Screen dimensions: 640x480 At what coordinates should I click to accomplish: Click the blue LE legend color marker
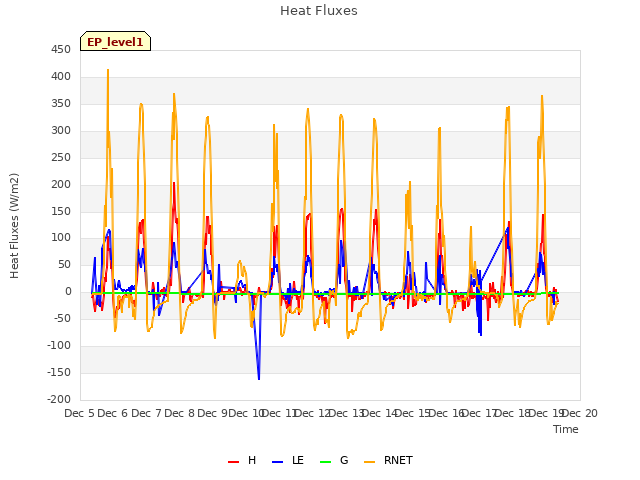coord(278,462)
